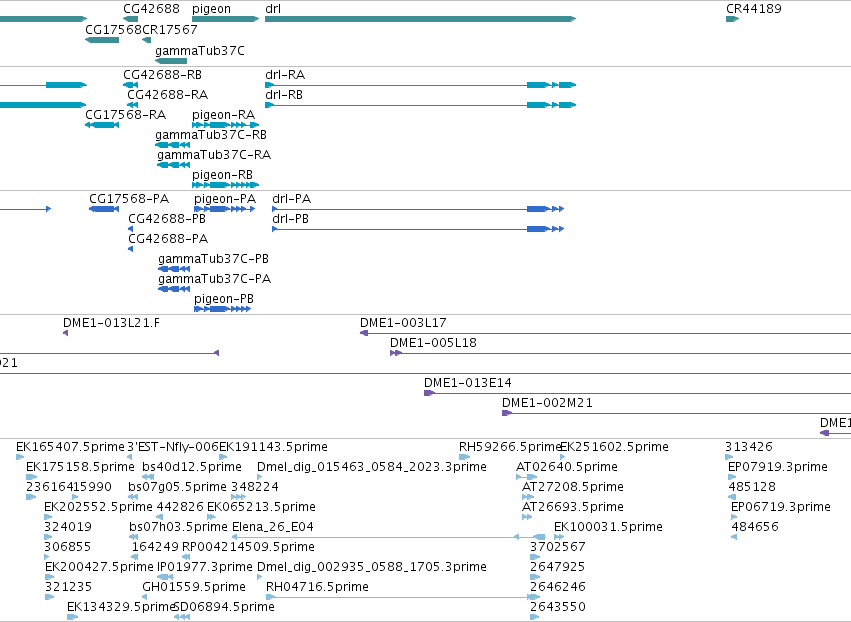Click the gammaTub37C-PA protein label
Viewport: 851px width, 622px height.
[214, 280]
